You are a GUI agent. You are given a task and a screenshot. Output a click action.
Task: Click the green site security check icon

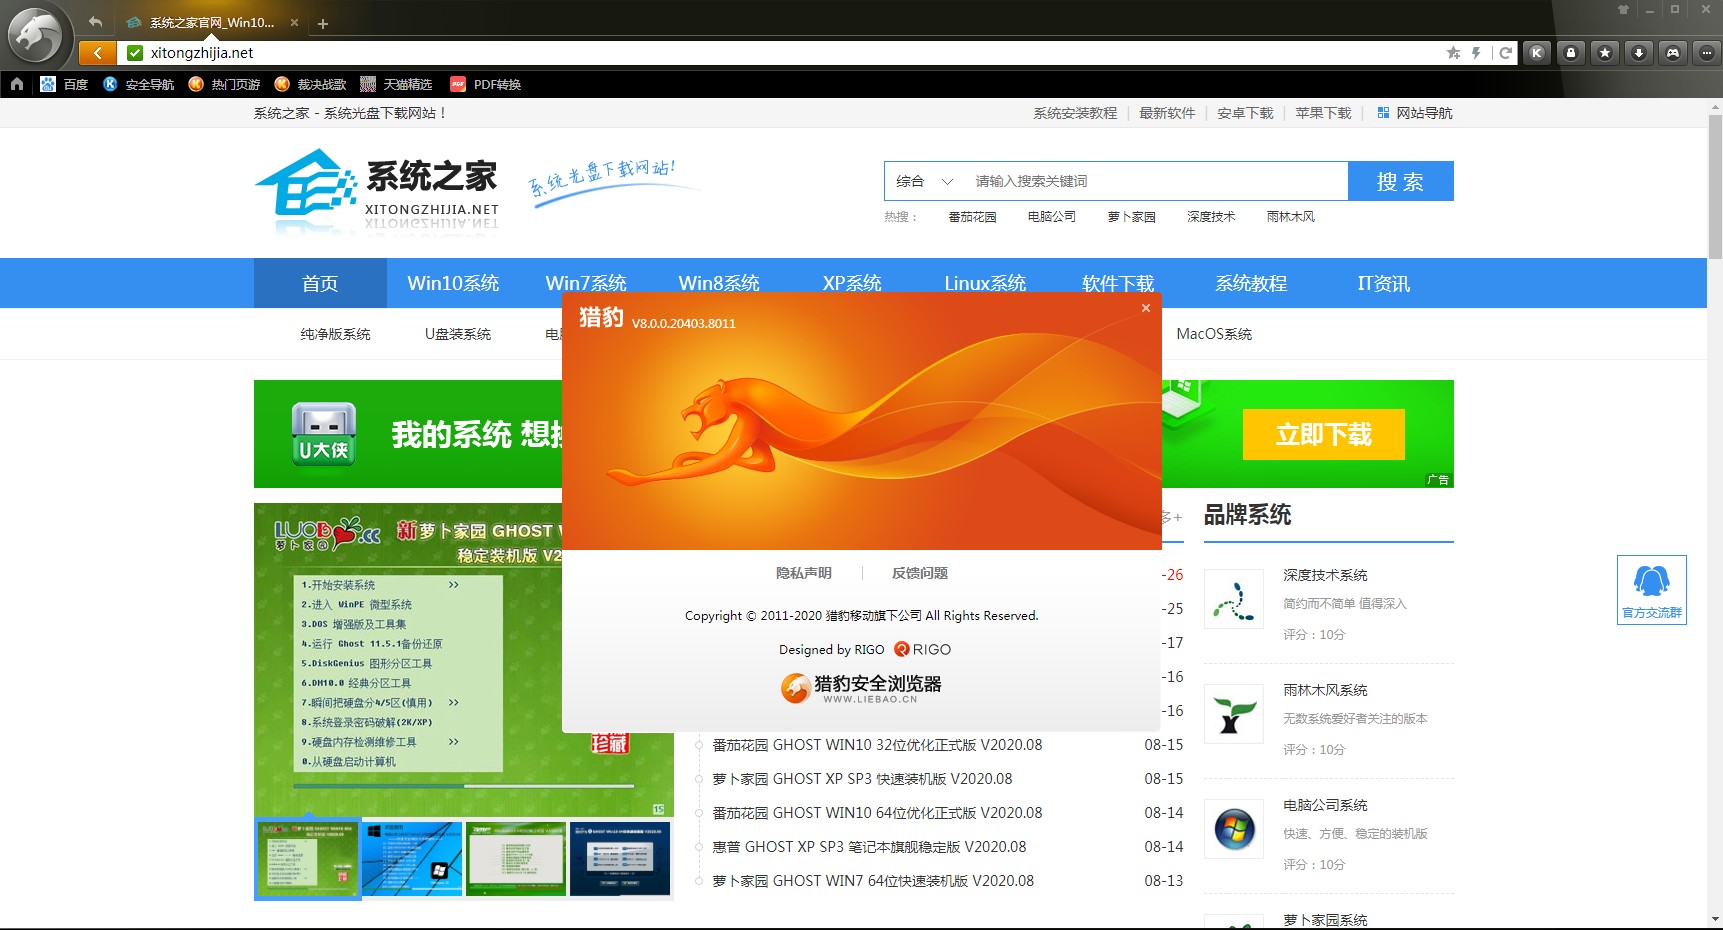click(x=135, y=53)
